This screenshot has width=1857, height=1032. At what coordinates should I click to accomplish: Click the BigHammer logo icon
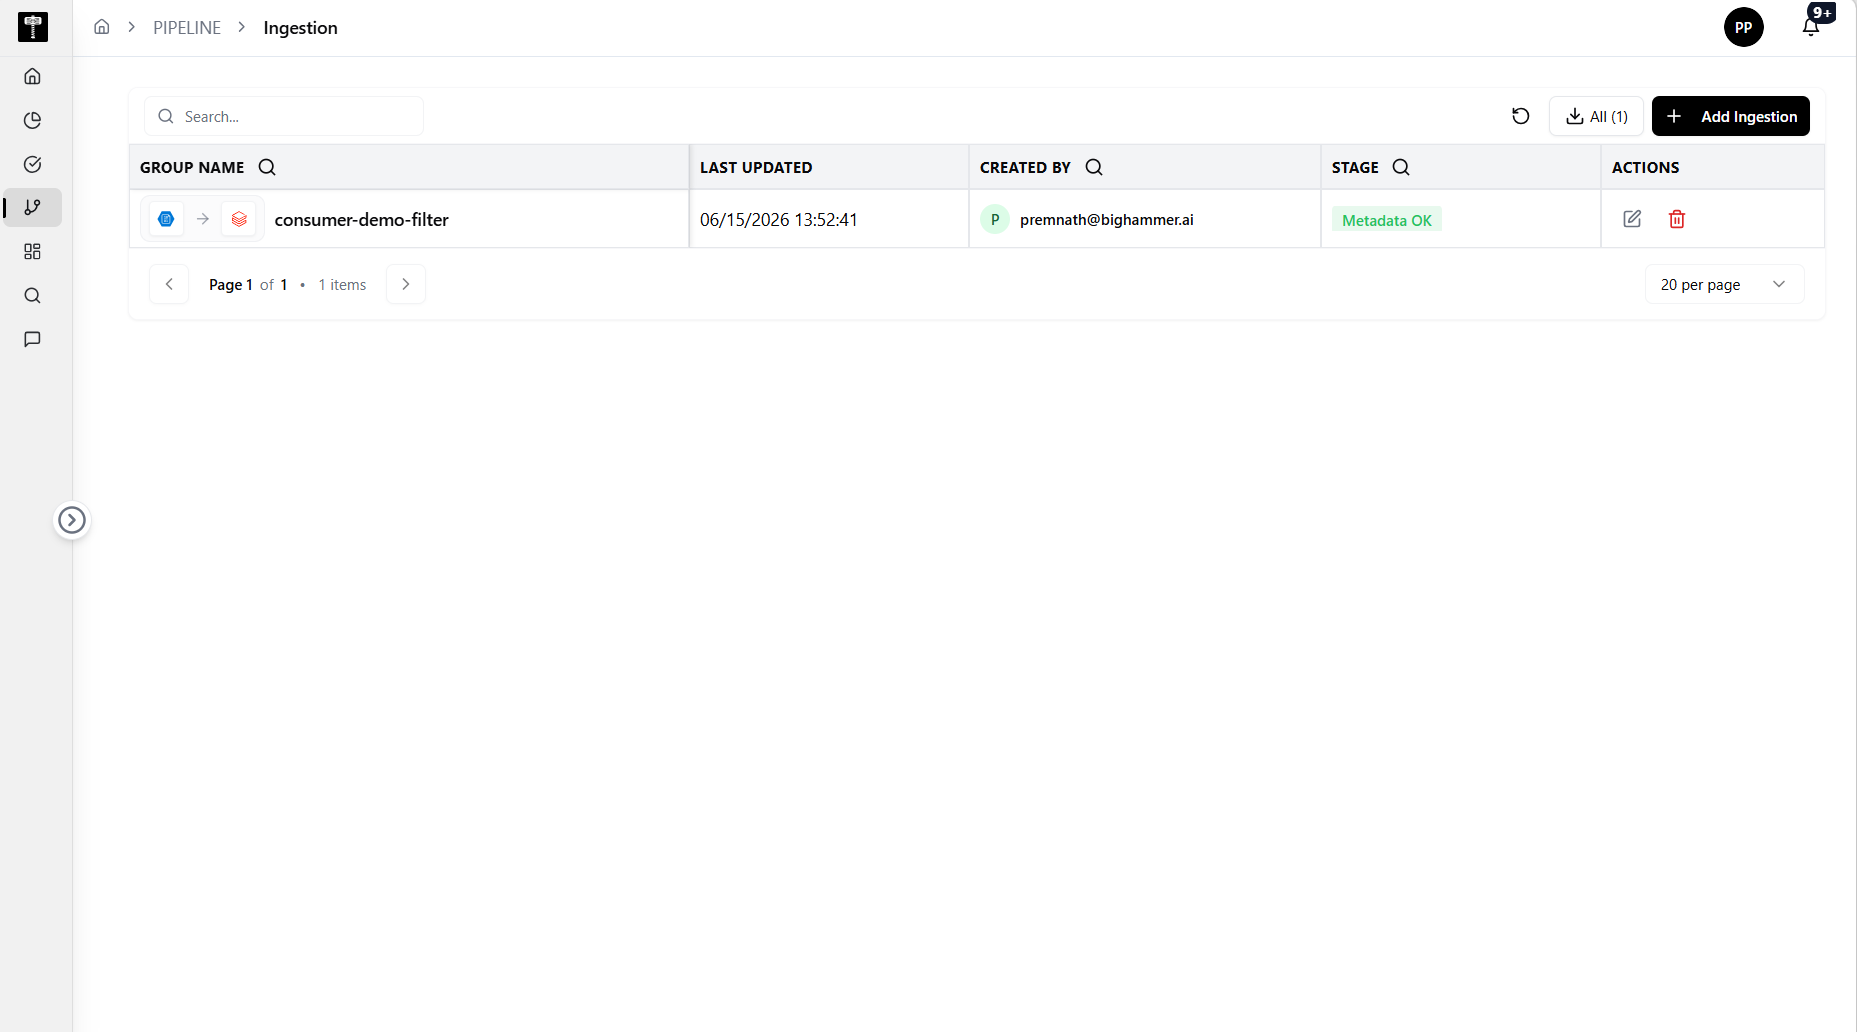click(33, 27)
